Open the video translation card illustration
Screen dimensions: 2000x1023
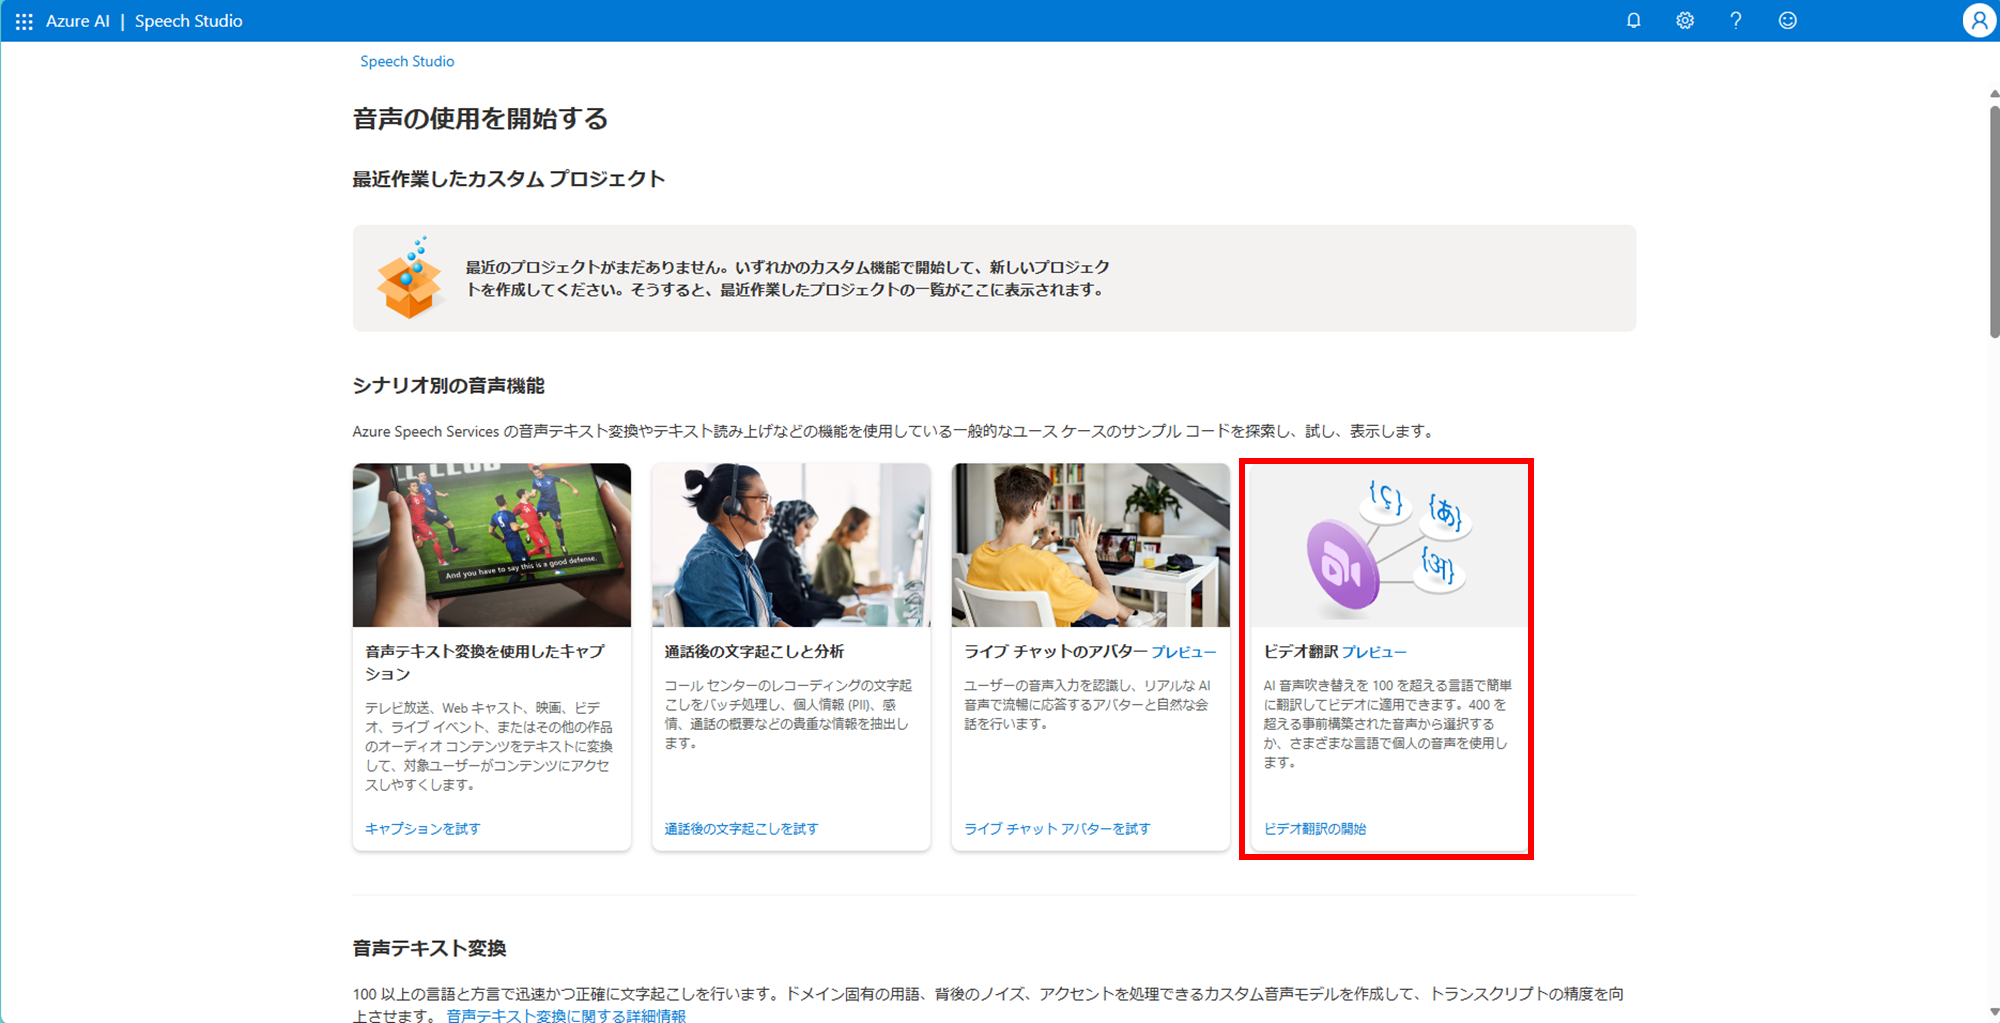1390,545
